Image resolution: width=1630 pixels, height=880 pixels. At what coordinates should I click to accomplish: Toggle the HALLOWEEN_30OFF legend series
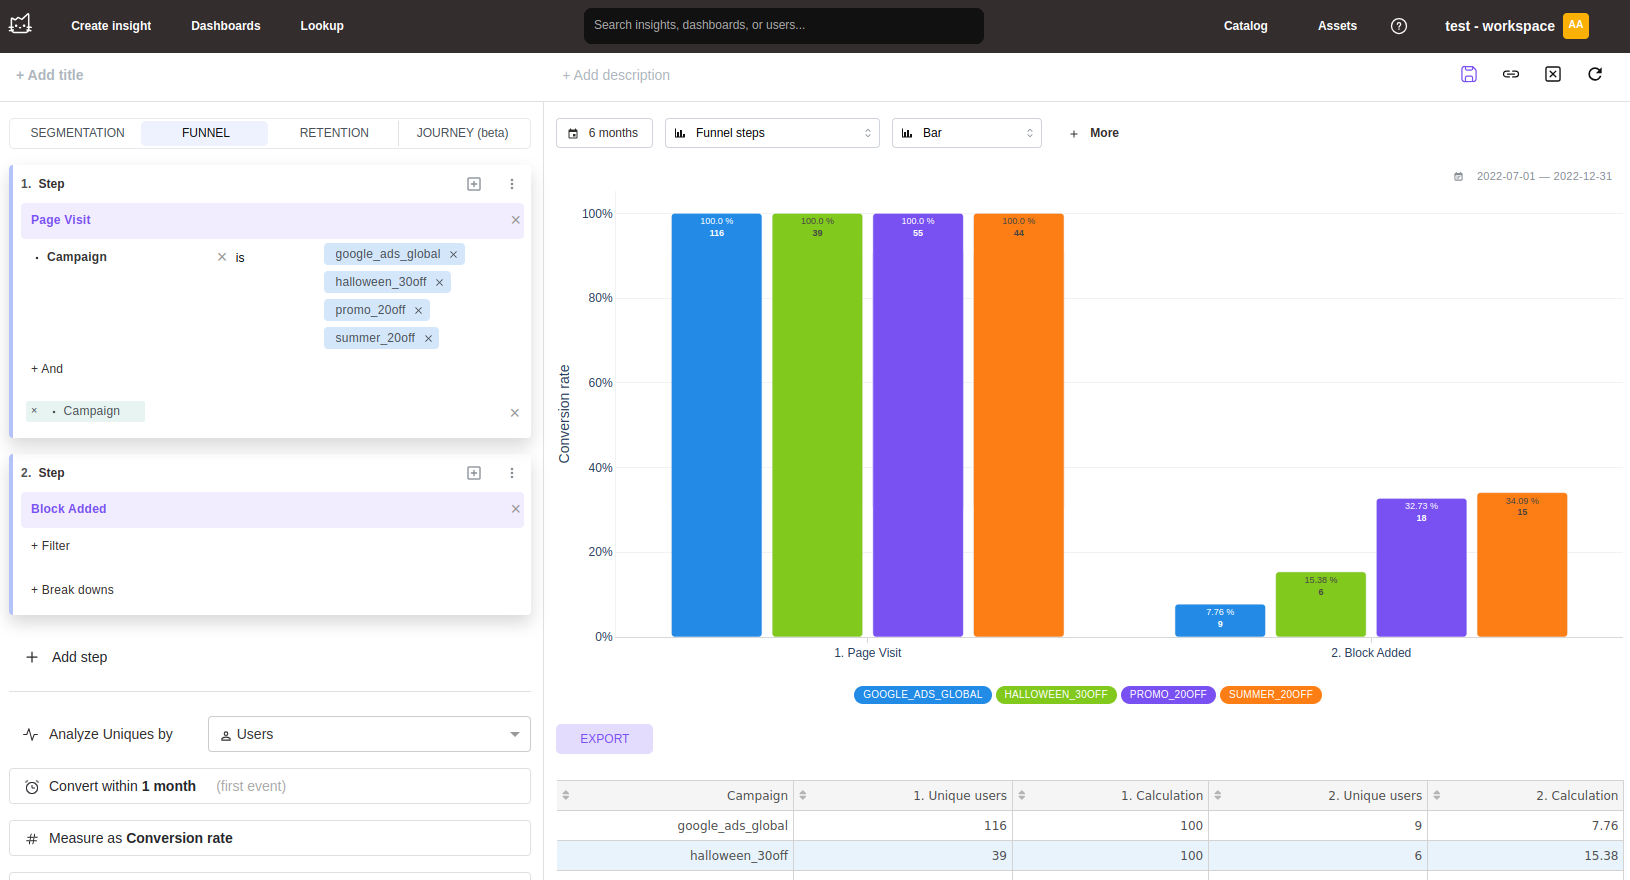[x=1056, y=695]
